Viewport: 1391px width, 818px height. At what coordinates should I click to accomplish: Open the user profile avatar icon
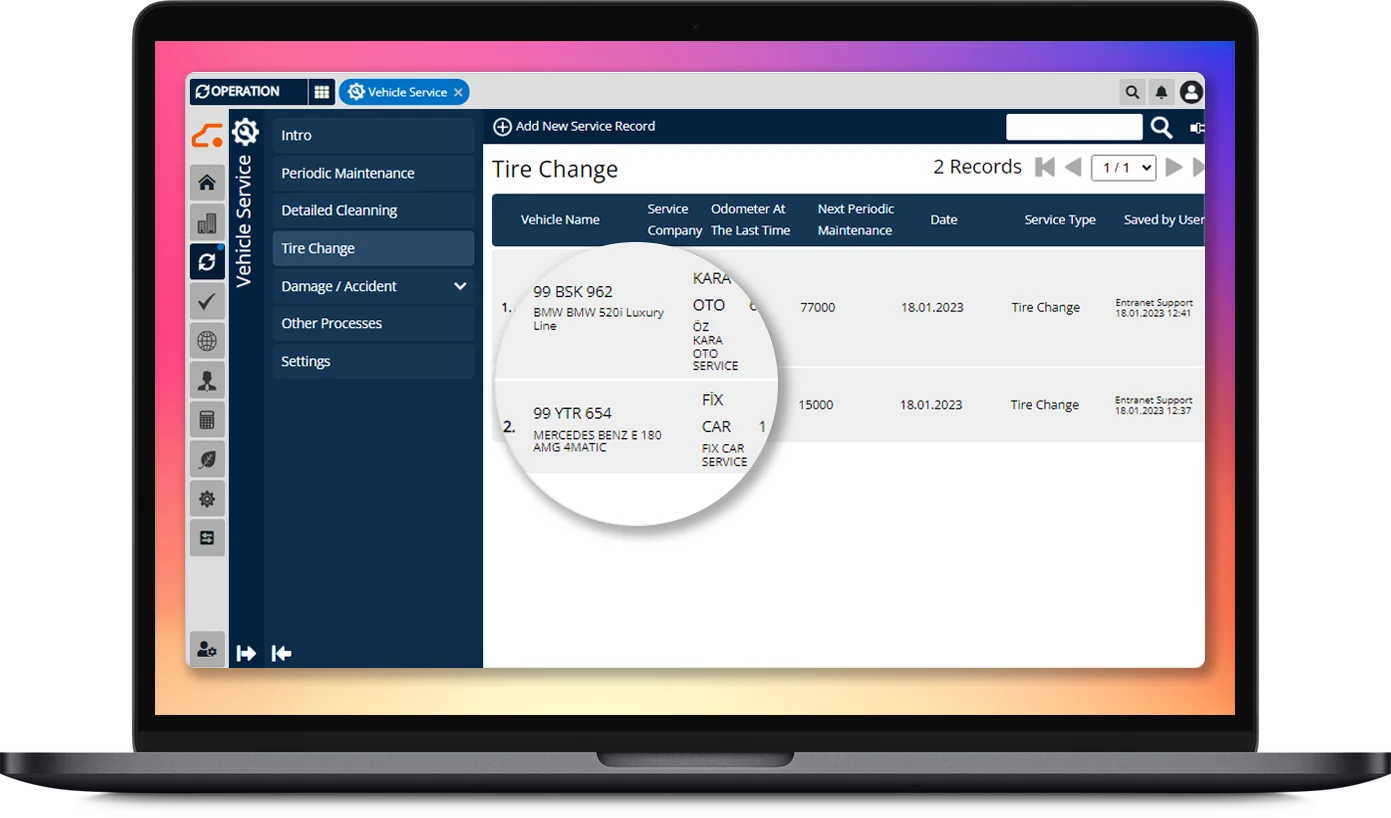click(x=1190, y=92)
